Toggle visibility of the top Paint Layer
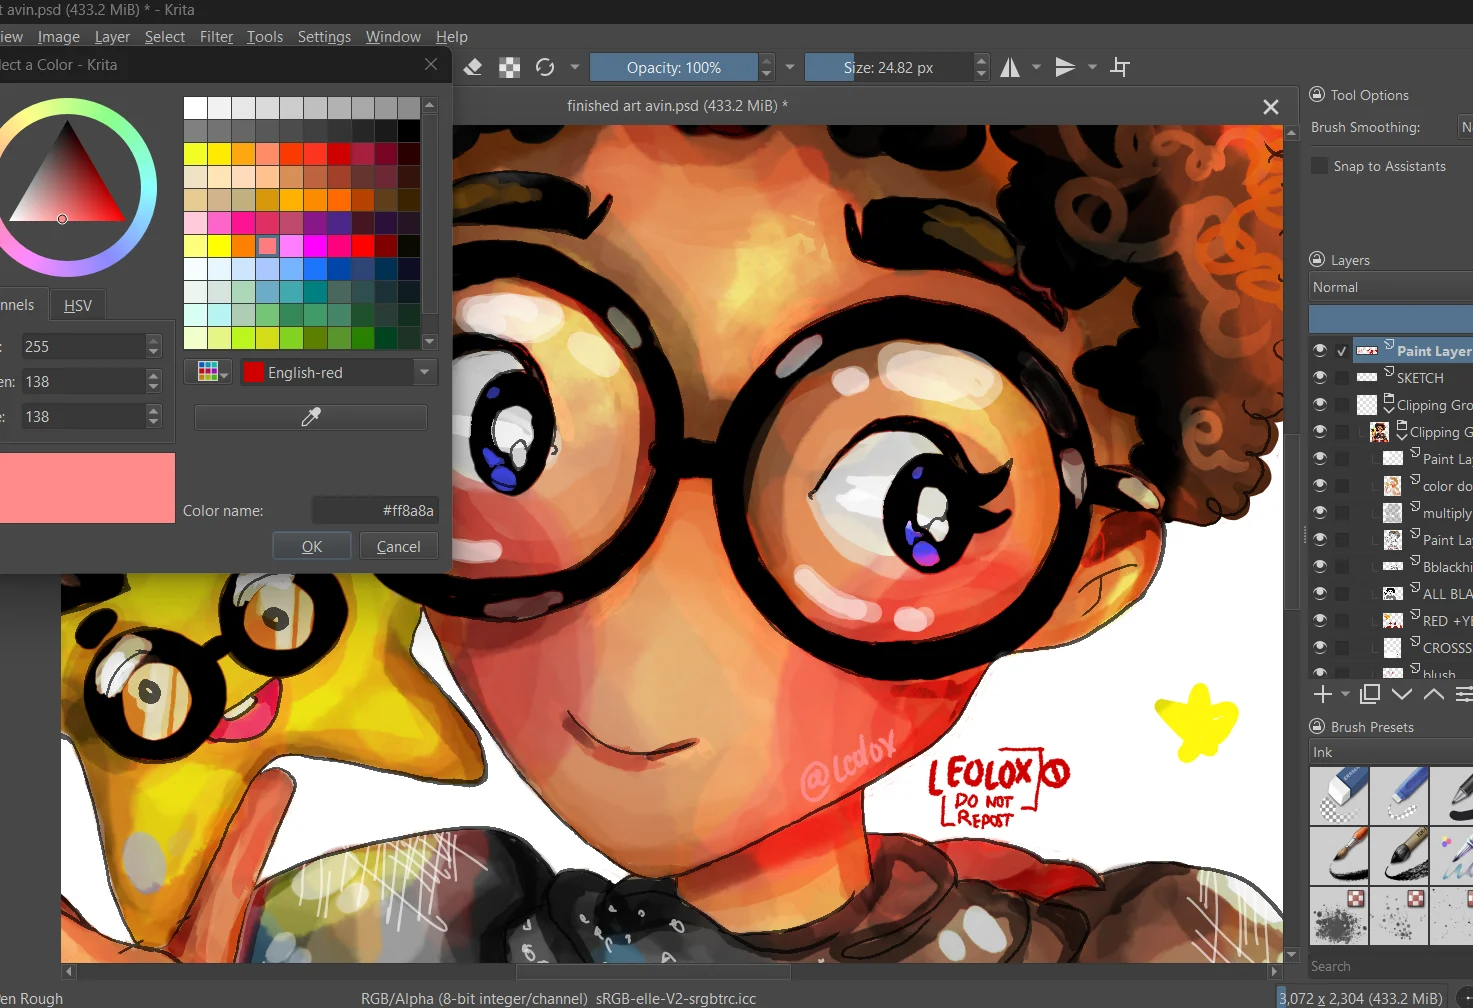Viewport: 1473px width, 1008px height. tap(1320, 350)
